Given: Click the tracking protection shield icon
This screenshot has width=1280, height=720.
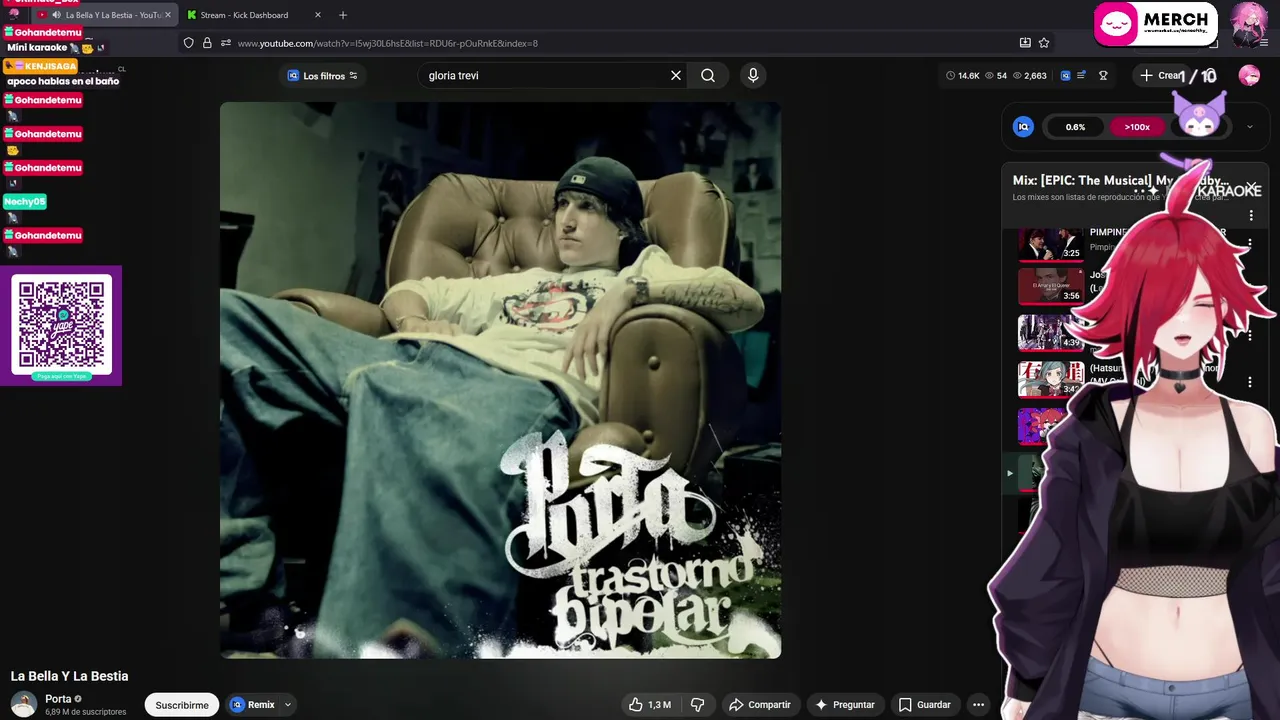Looking at the screenshot, I should click(x=189, y=43).
